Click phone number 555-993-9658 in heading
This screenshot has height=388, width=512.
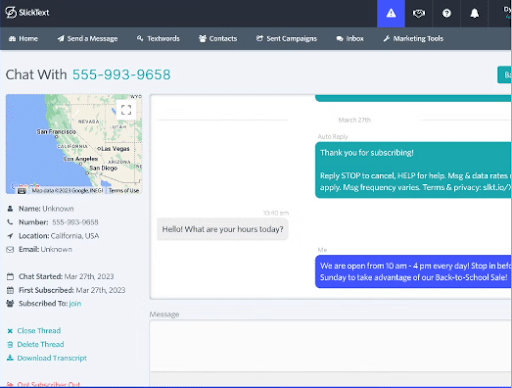121,75
